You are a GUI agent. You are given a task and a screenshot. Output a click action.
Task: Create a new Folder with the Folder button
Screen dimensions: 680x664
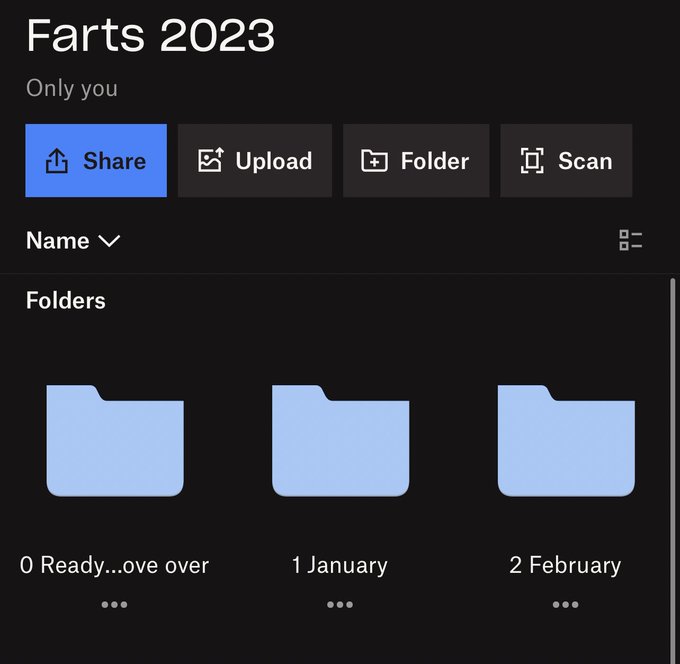416,160
